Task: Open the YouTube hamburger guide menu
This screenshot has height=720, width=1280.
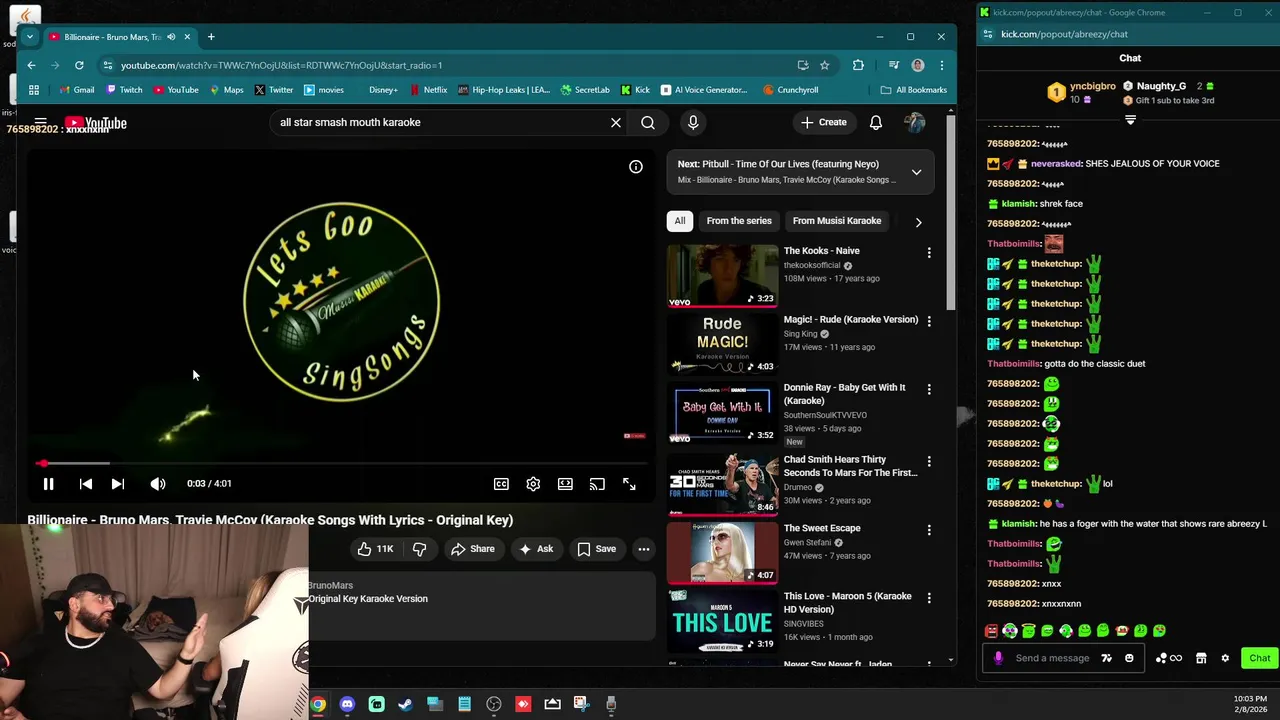Action: [41, 123]
